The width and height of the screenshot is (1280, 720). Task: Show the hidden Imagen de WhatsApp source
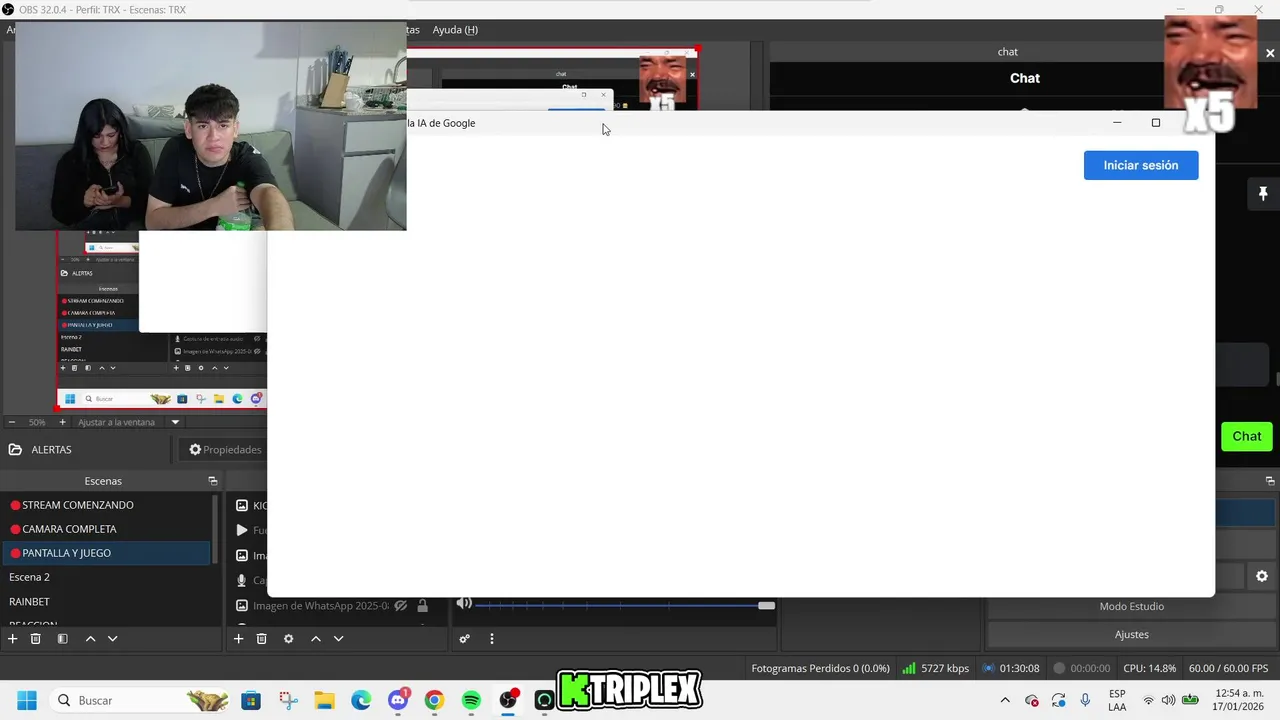(401, 606)
